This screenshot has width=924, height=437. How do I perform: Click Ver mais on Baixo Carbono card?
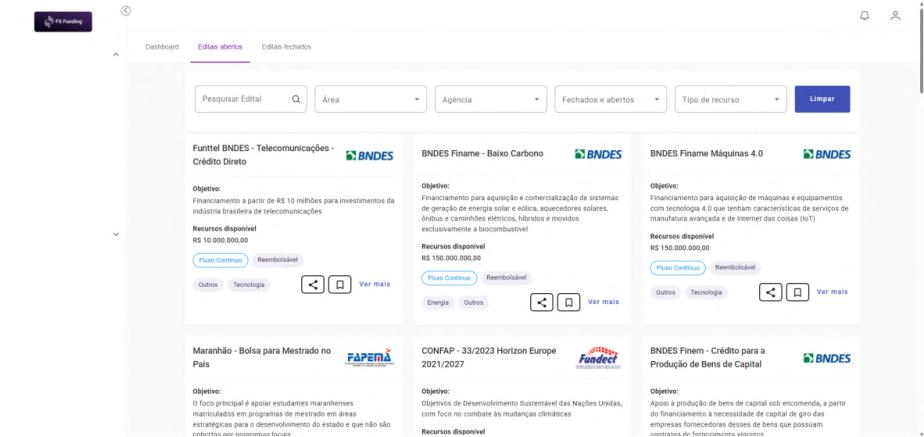(x=603, y=302)
